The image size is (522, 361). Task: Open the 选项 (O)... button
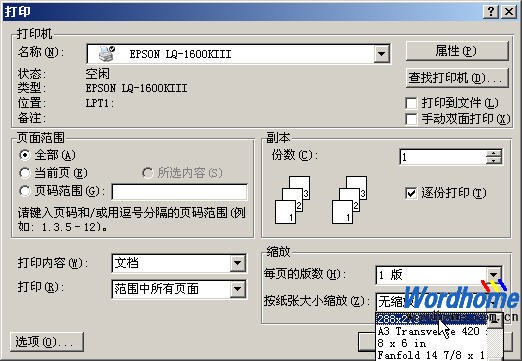point(47,342)
